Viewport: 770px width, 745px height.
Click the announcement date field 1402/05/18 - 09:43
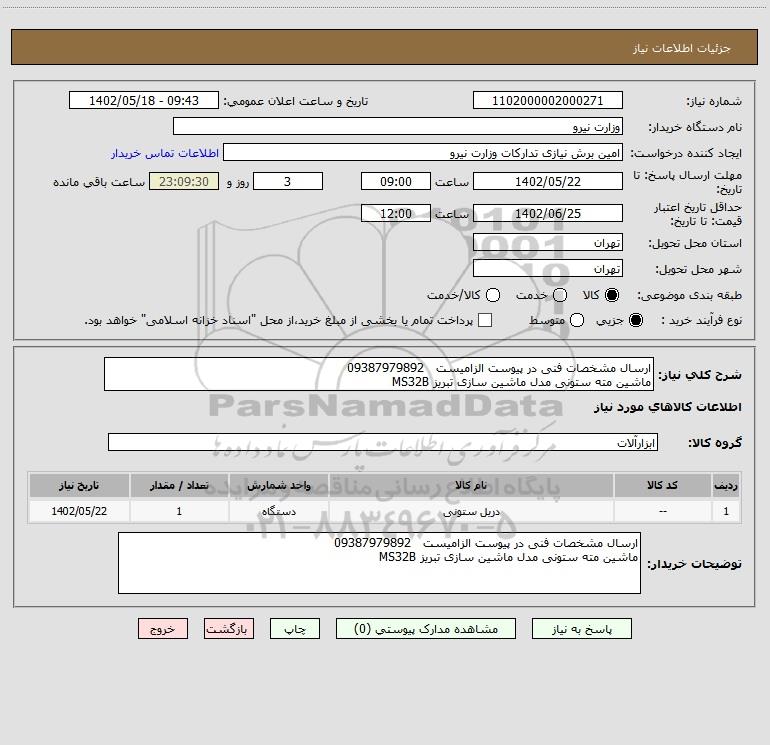coord(144,101)
